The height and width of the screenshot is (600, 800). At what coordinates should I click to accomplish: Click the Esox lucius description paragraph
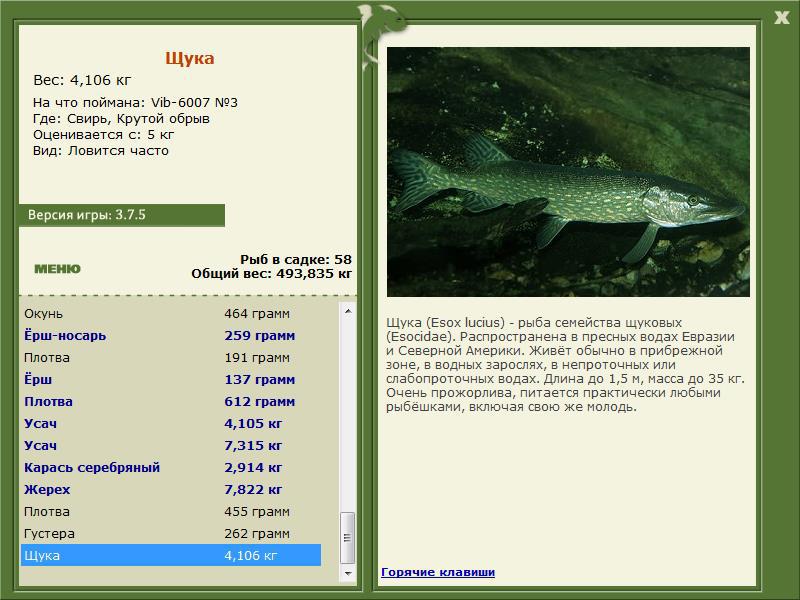(x=565, y=364)
